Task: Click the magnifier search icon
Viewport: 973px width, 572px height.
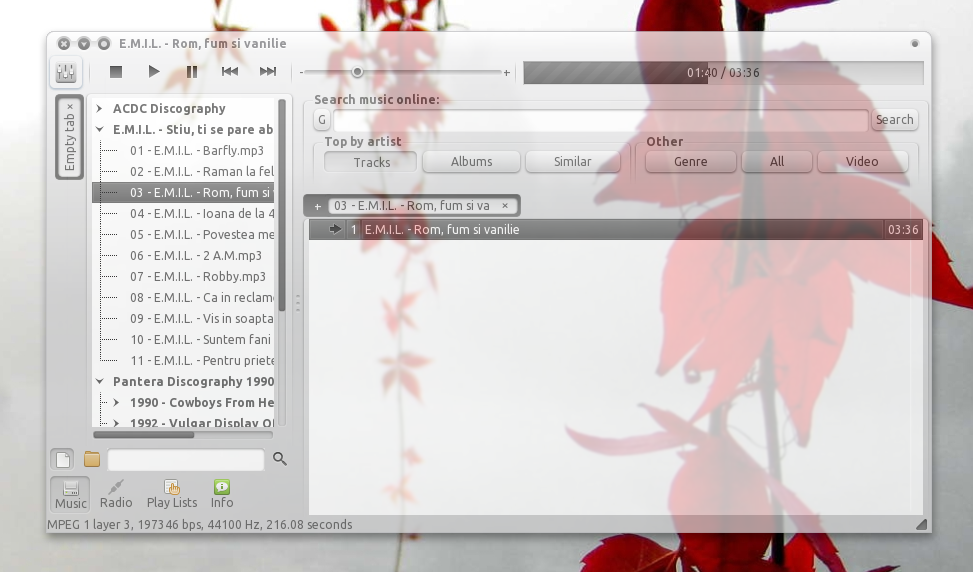Action: (280, 459)
